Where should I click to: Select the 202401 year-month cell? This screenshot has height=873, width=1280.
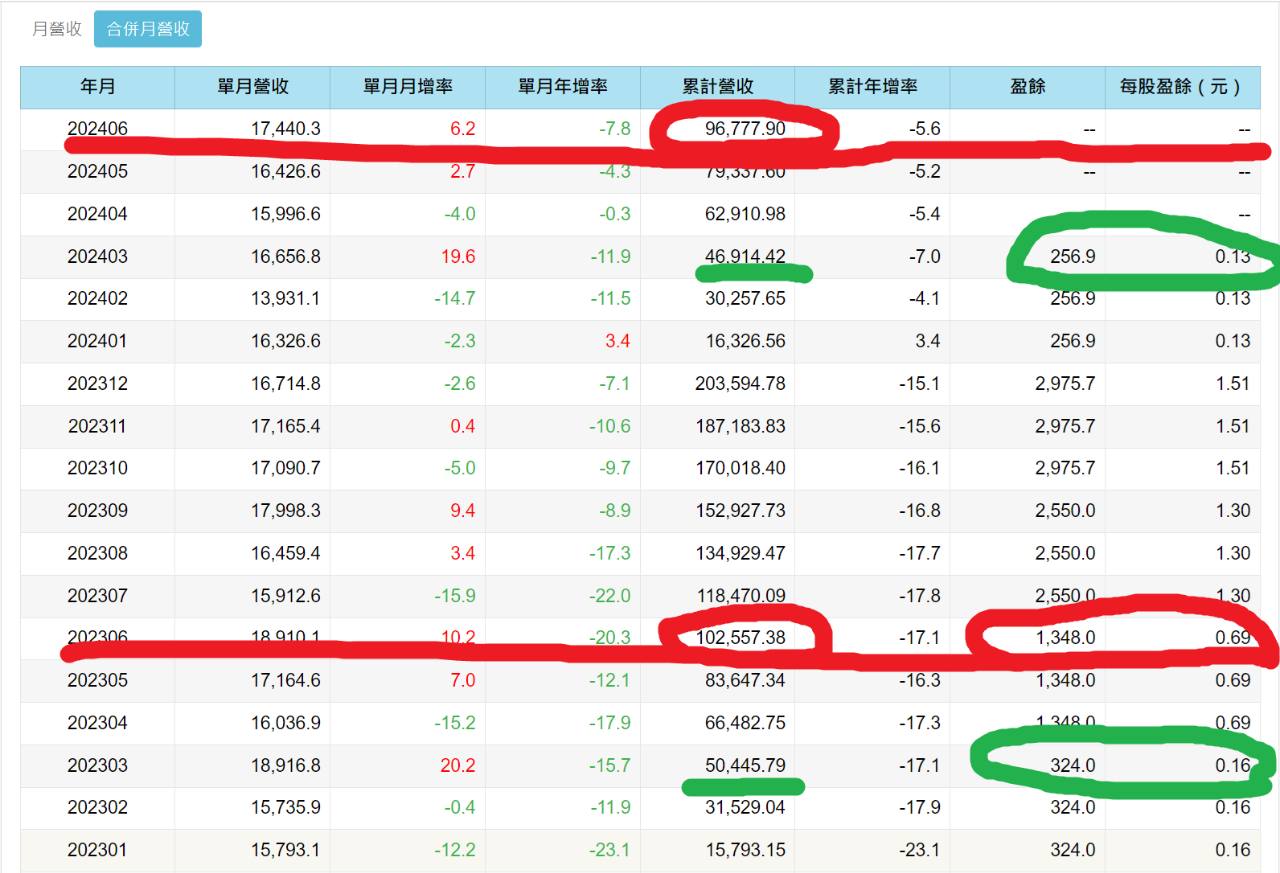tap(98, 341)
